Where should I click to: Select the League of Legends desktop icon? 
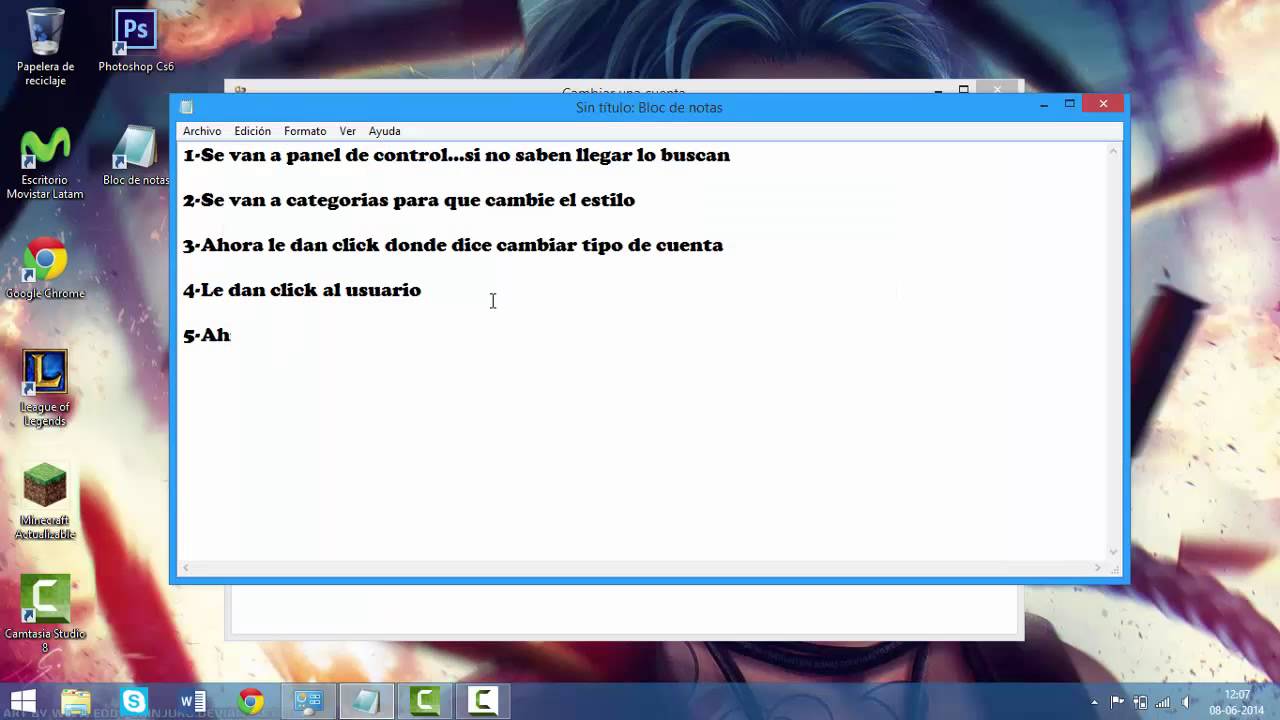click(45, 389)
